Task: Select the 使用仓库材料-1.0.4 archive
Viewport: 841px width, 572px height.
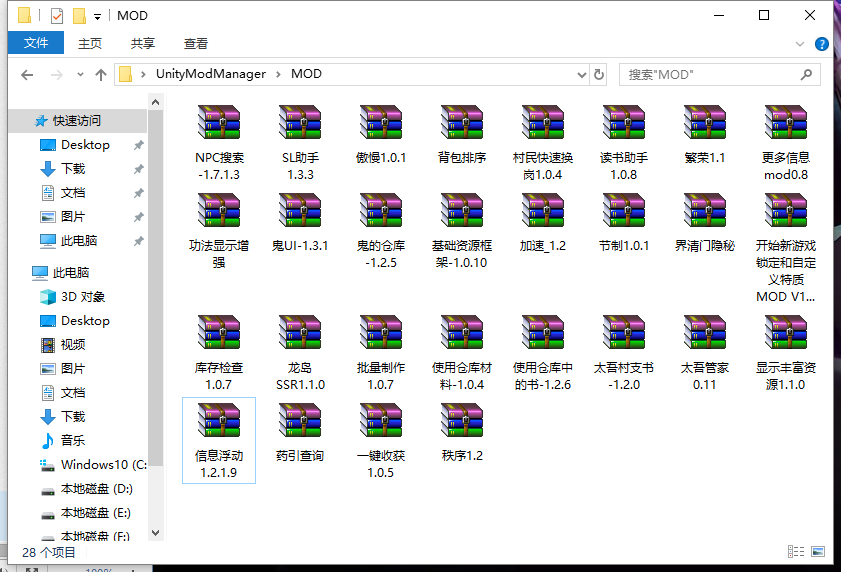Action: point(462,353)
